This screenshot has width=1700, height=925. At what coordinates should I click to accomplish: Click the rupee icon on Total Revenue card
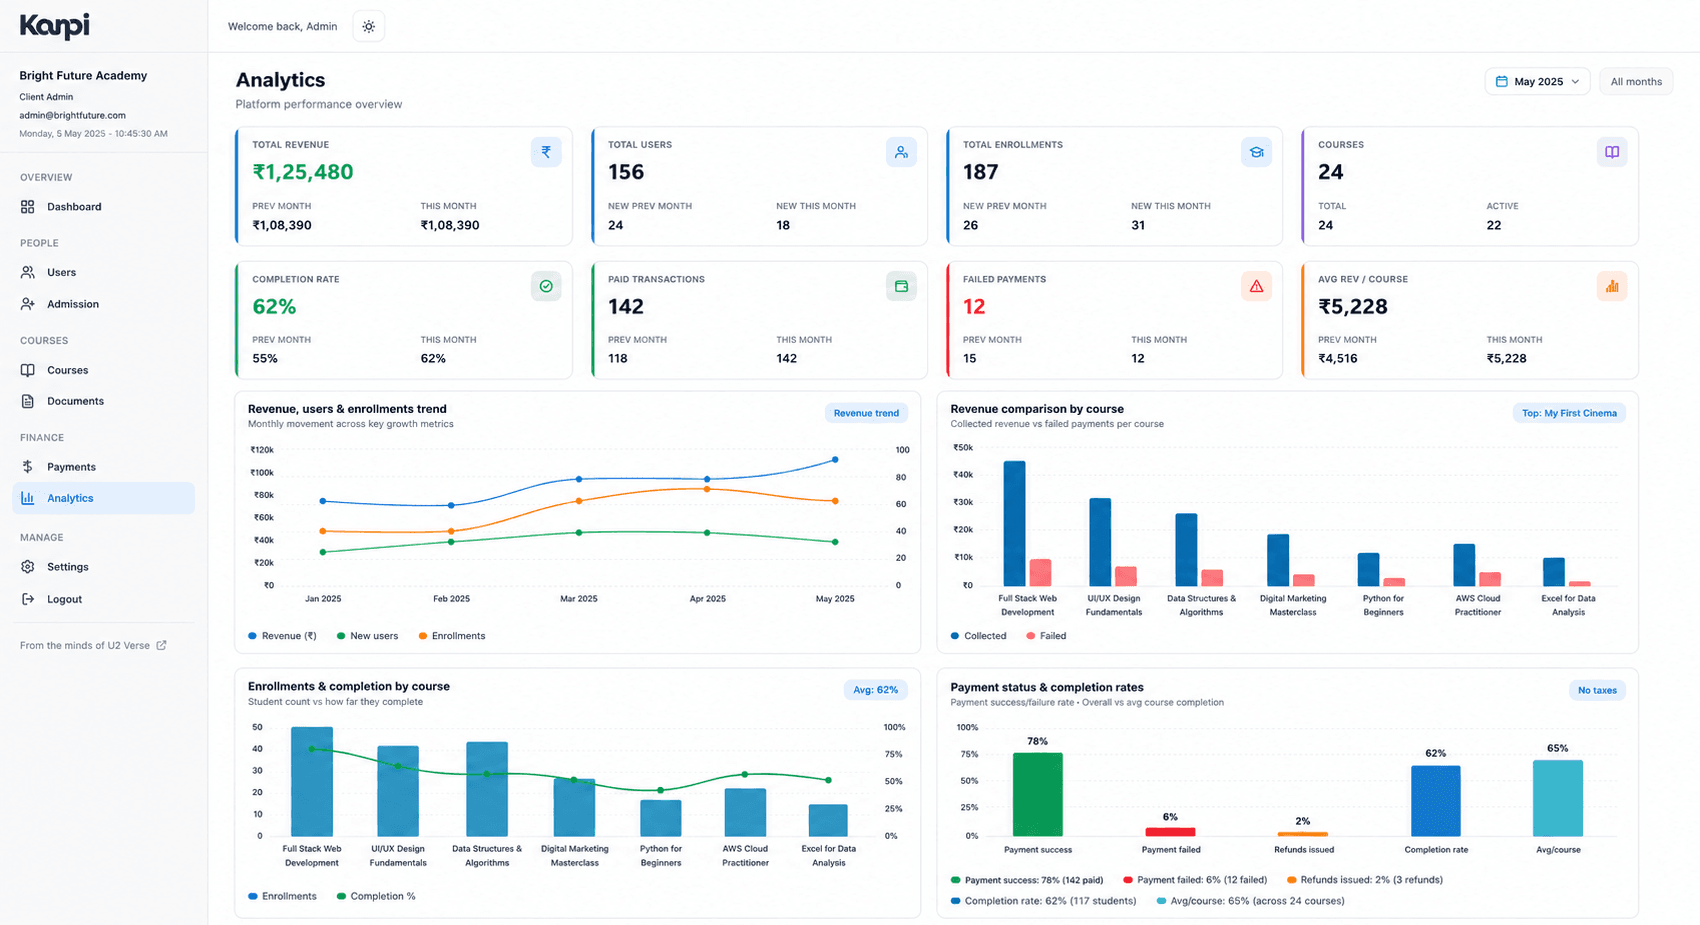pos(546,152)
